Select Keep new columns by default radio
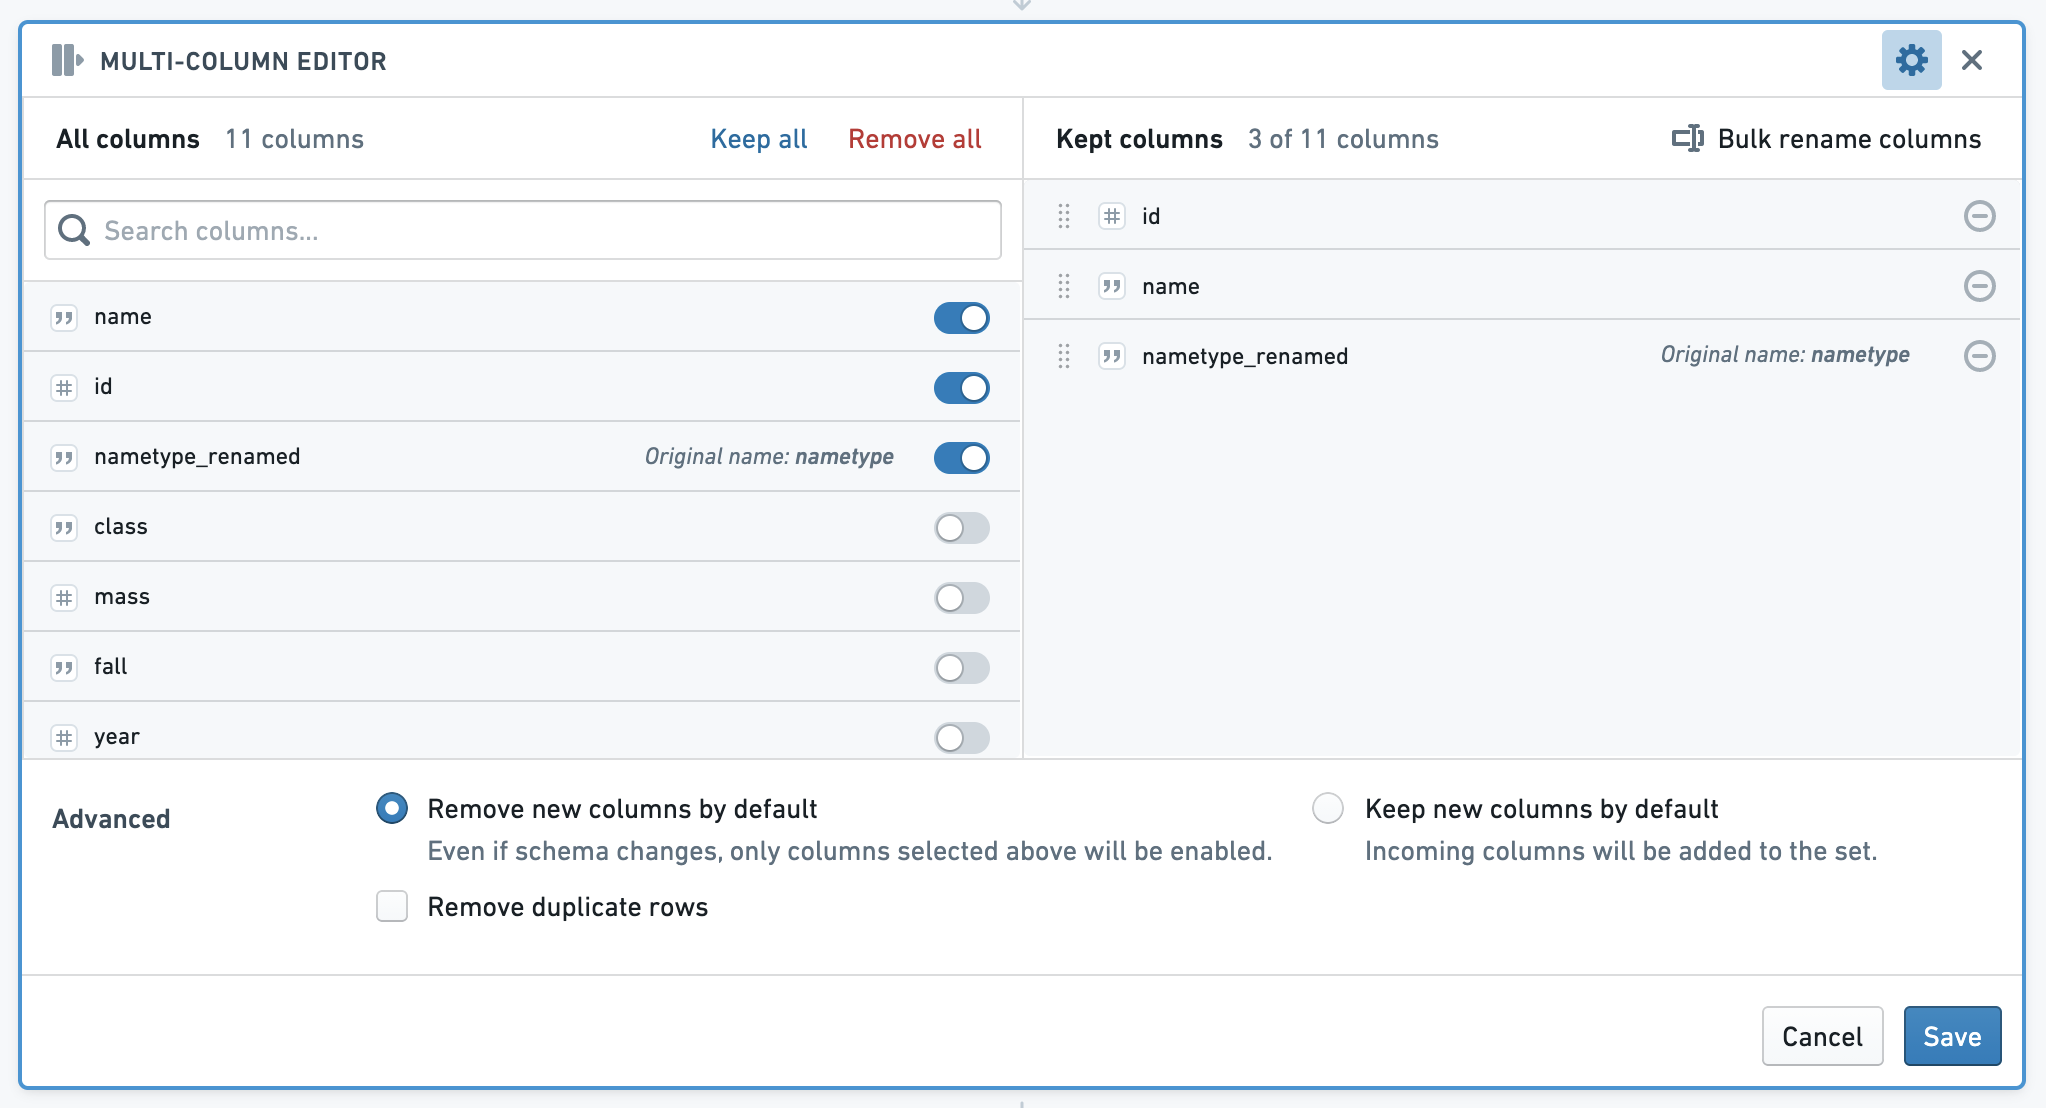The width and height of the screenshot is (2046, 1108). coord(1328,808)
